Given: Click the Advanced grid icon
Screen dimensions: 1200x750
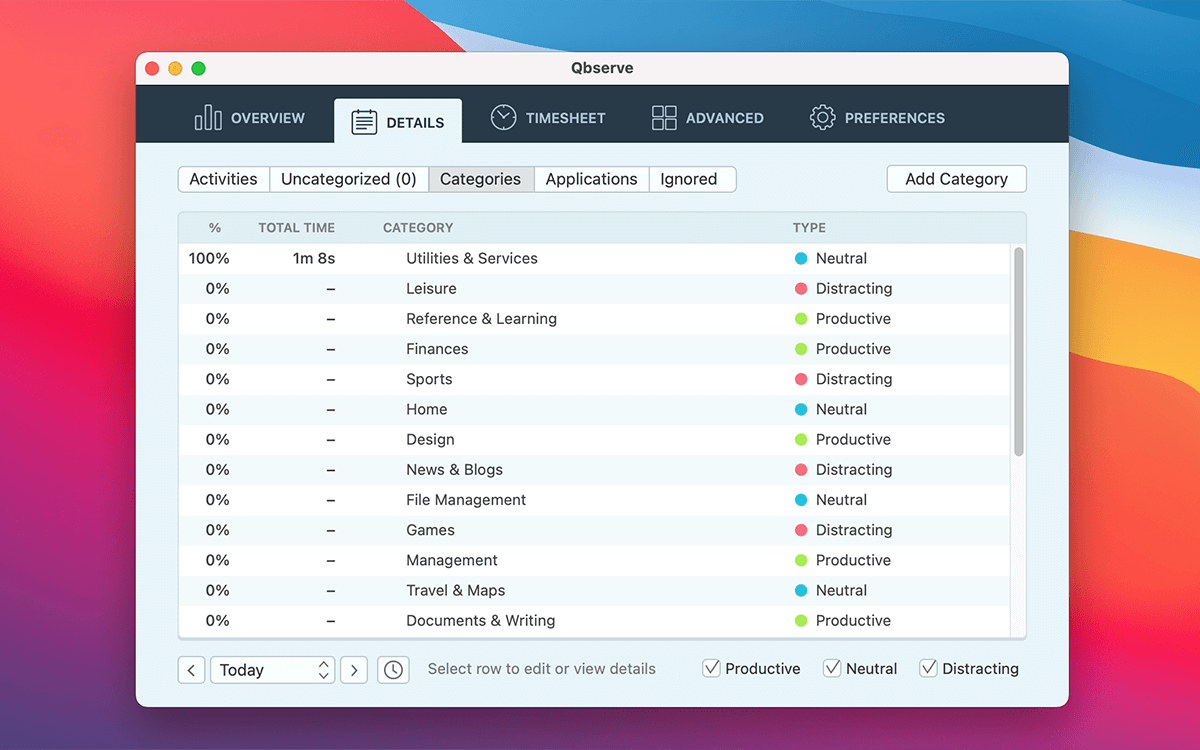Looking at the screenshot, I should [x=664, y=118].
